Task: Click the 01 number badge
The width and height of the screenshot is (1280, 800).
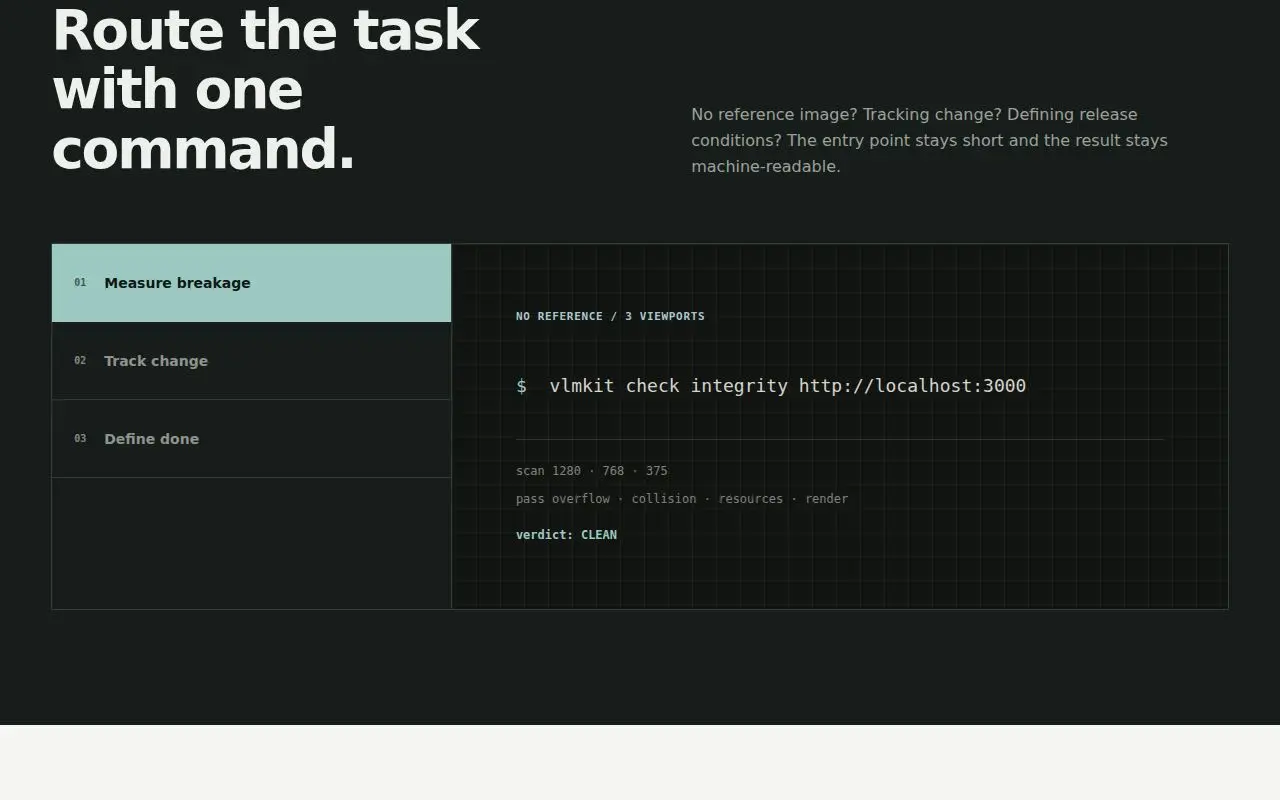Action: [x=80, y=283]
